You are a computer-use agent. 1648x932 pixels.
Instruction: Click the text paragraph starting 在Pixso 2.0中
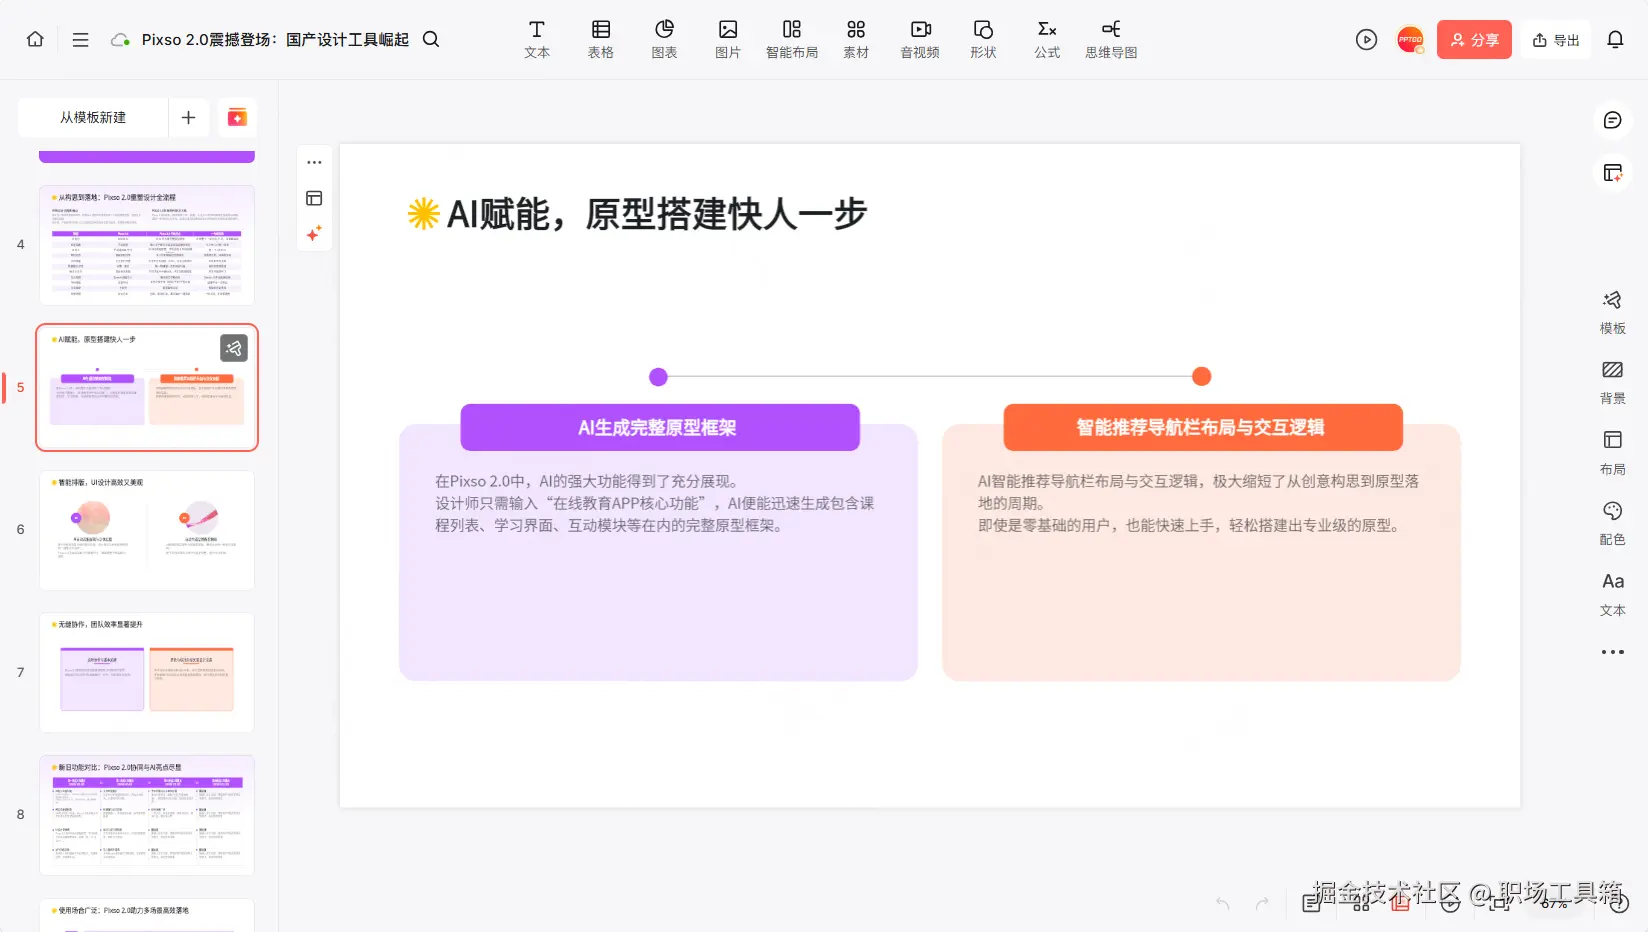pyautogui.click(x=655, y=503)
